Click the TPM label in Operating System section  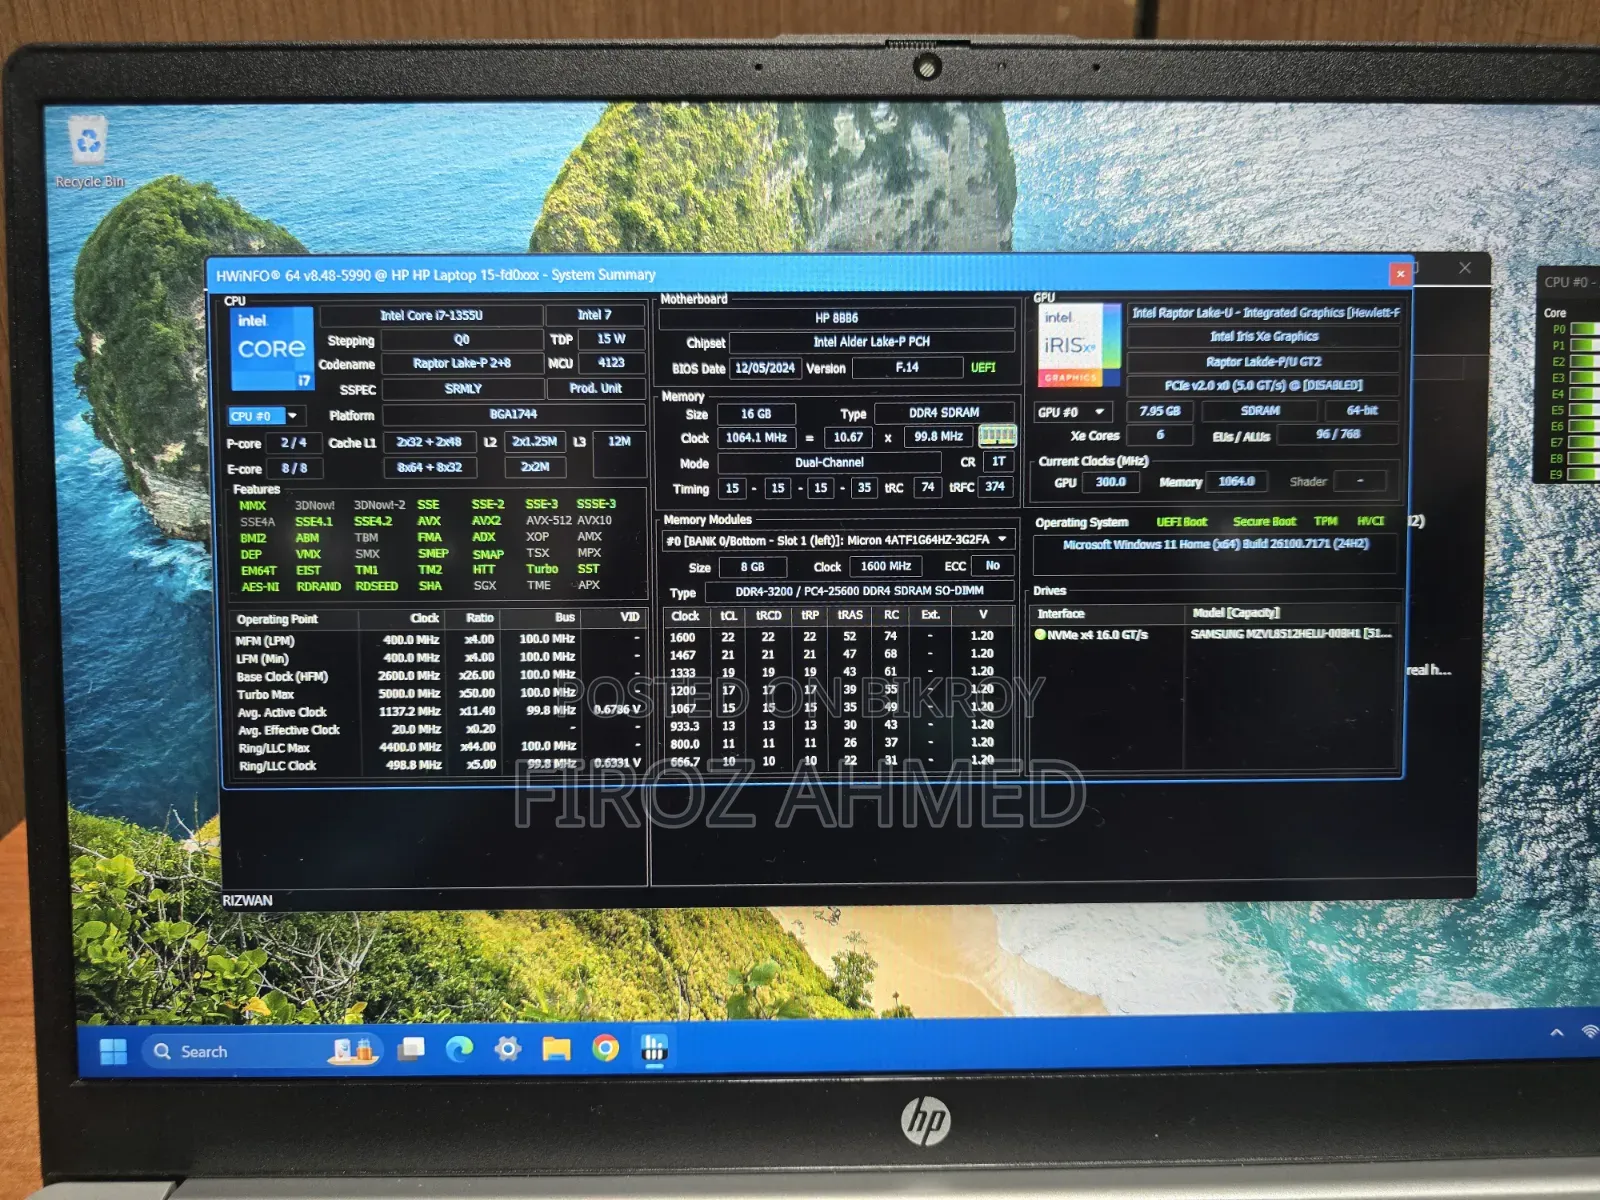(x=1325, y=521)
